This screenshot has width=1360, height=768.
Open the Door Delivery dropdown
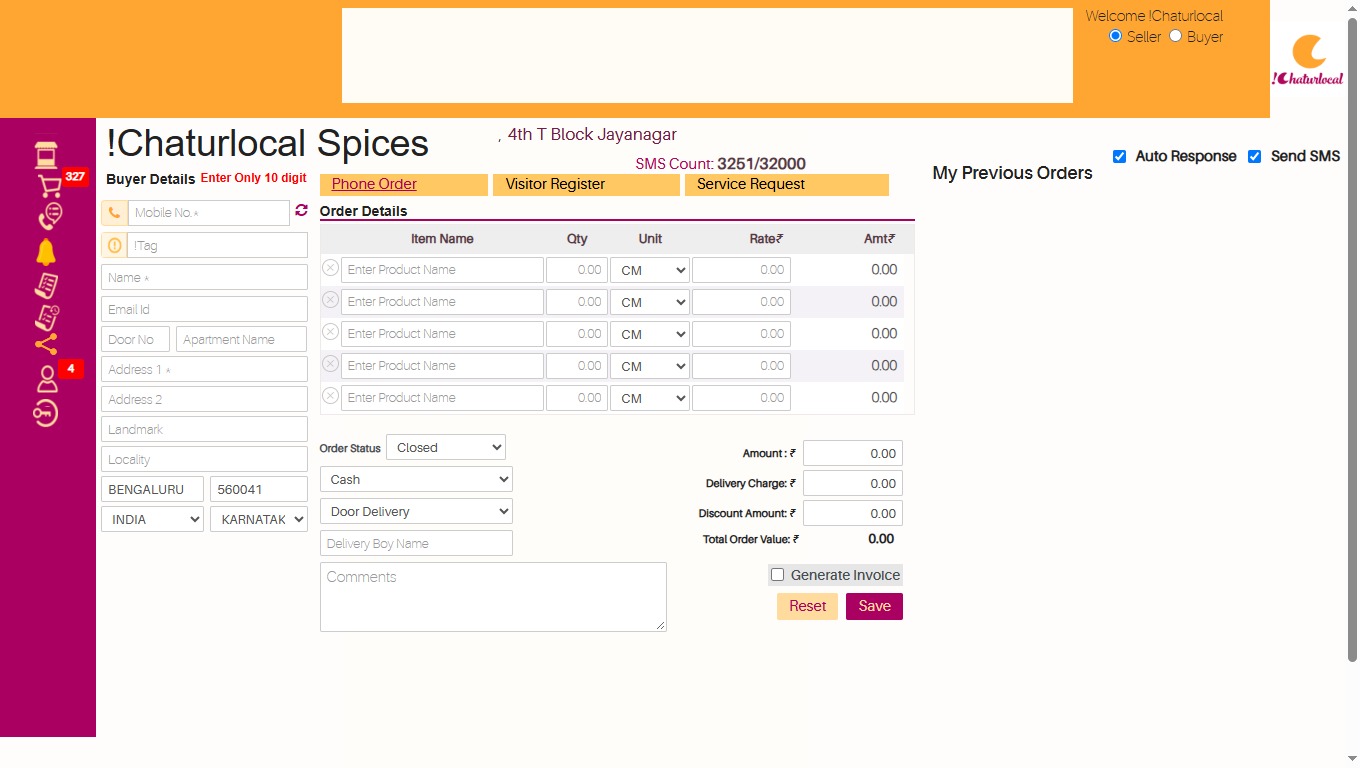coord(416,511)
